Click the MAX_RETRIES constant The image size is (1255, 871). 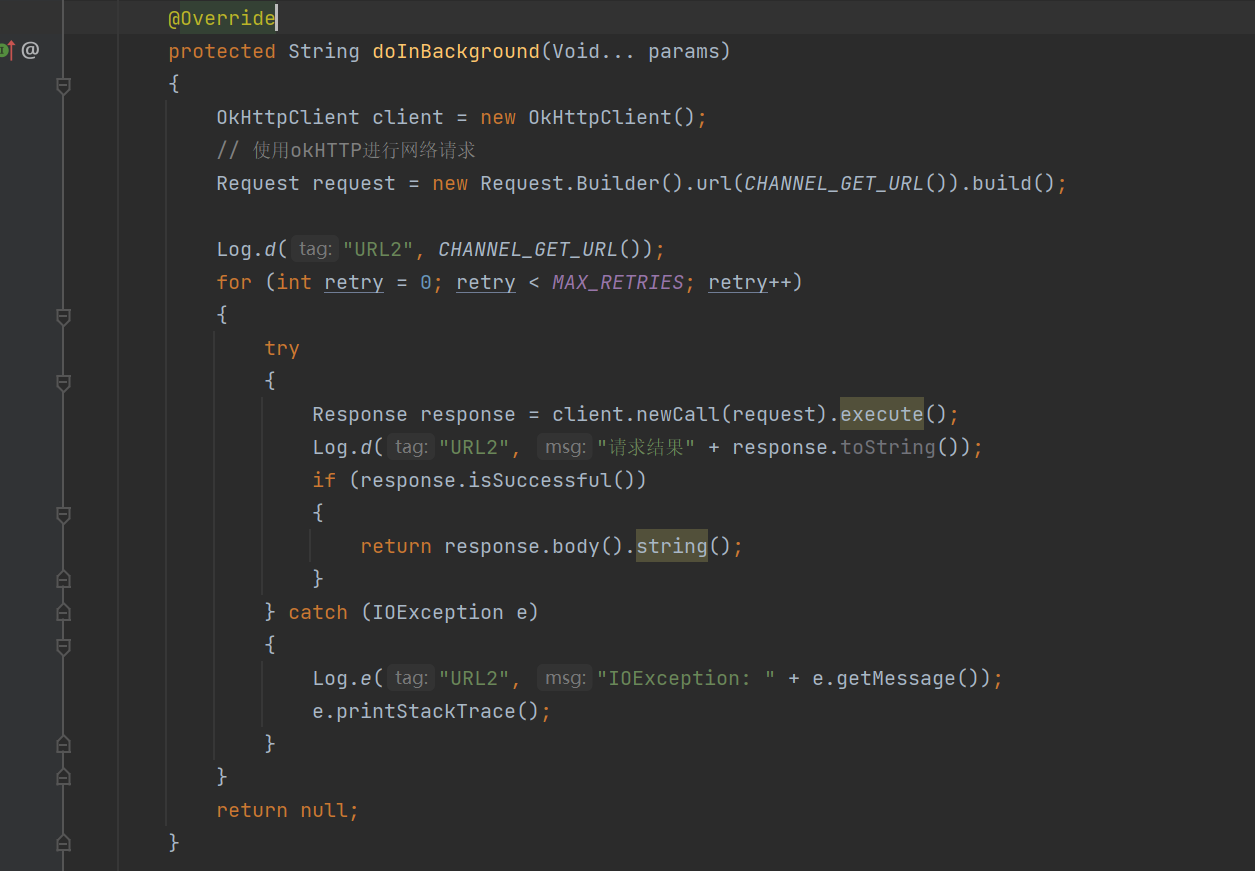[618, 282]
